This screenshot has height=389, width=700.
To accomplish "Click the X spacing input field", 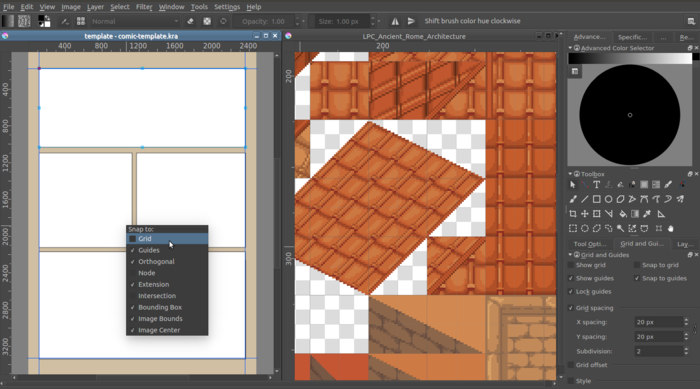I will click(659, 322).
